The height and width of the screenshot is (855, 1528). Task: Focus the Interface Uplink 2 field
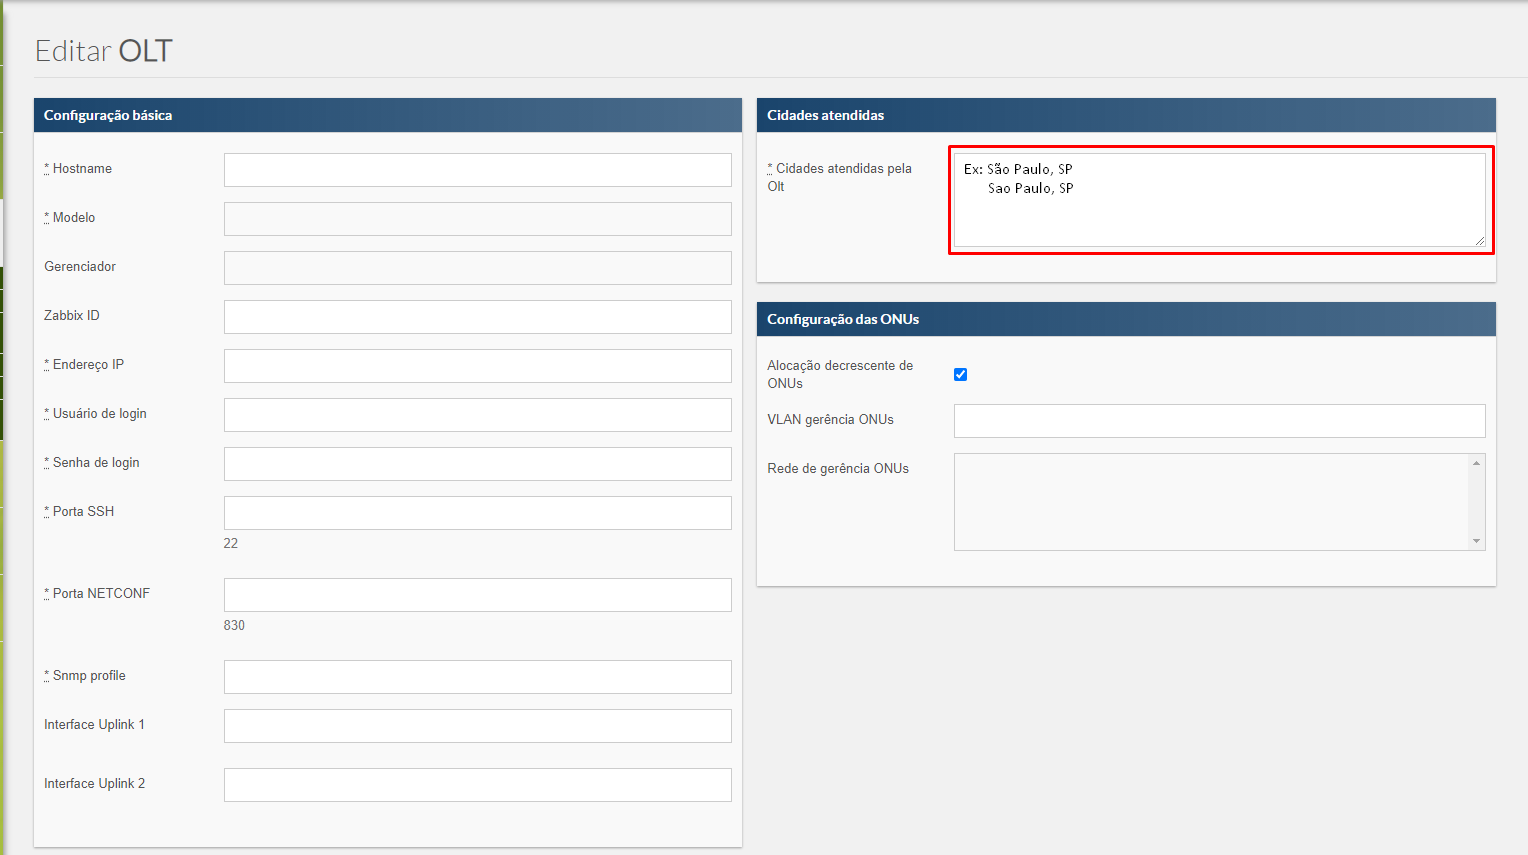(477, 785)
